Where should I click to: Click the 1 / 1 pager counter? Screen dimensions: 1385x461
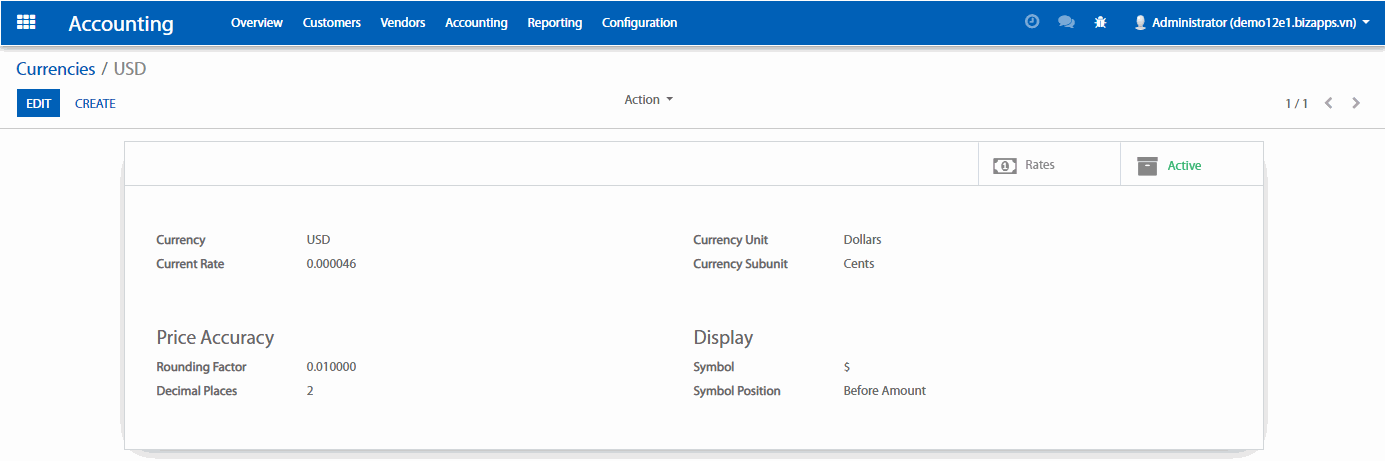tap(1296, 103)
